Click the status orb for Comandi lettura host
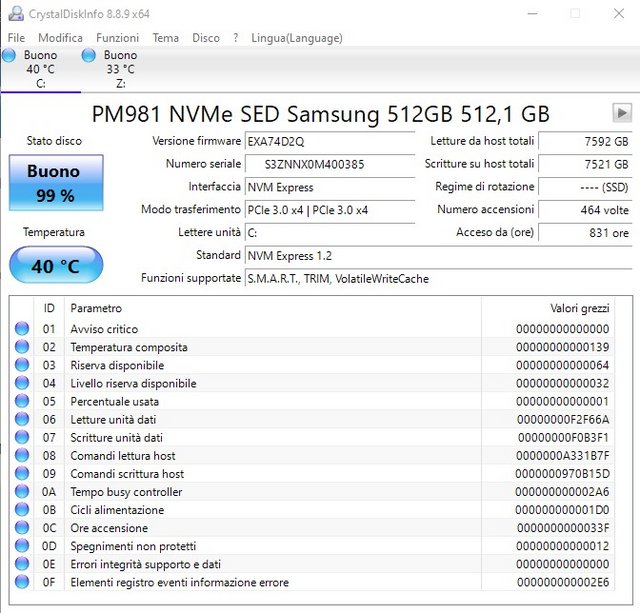 point(22,455)
